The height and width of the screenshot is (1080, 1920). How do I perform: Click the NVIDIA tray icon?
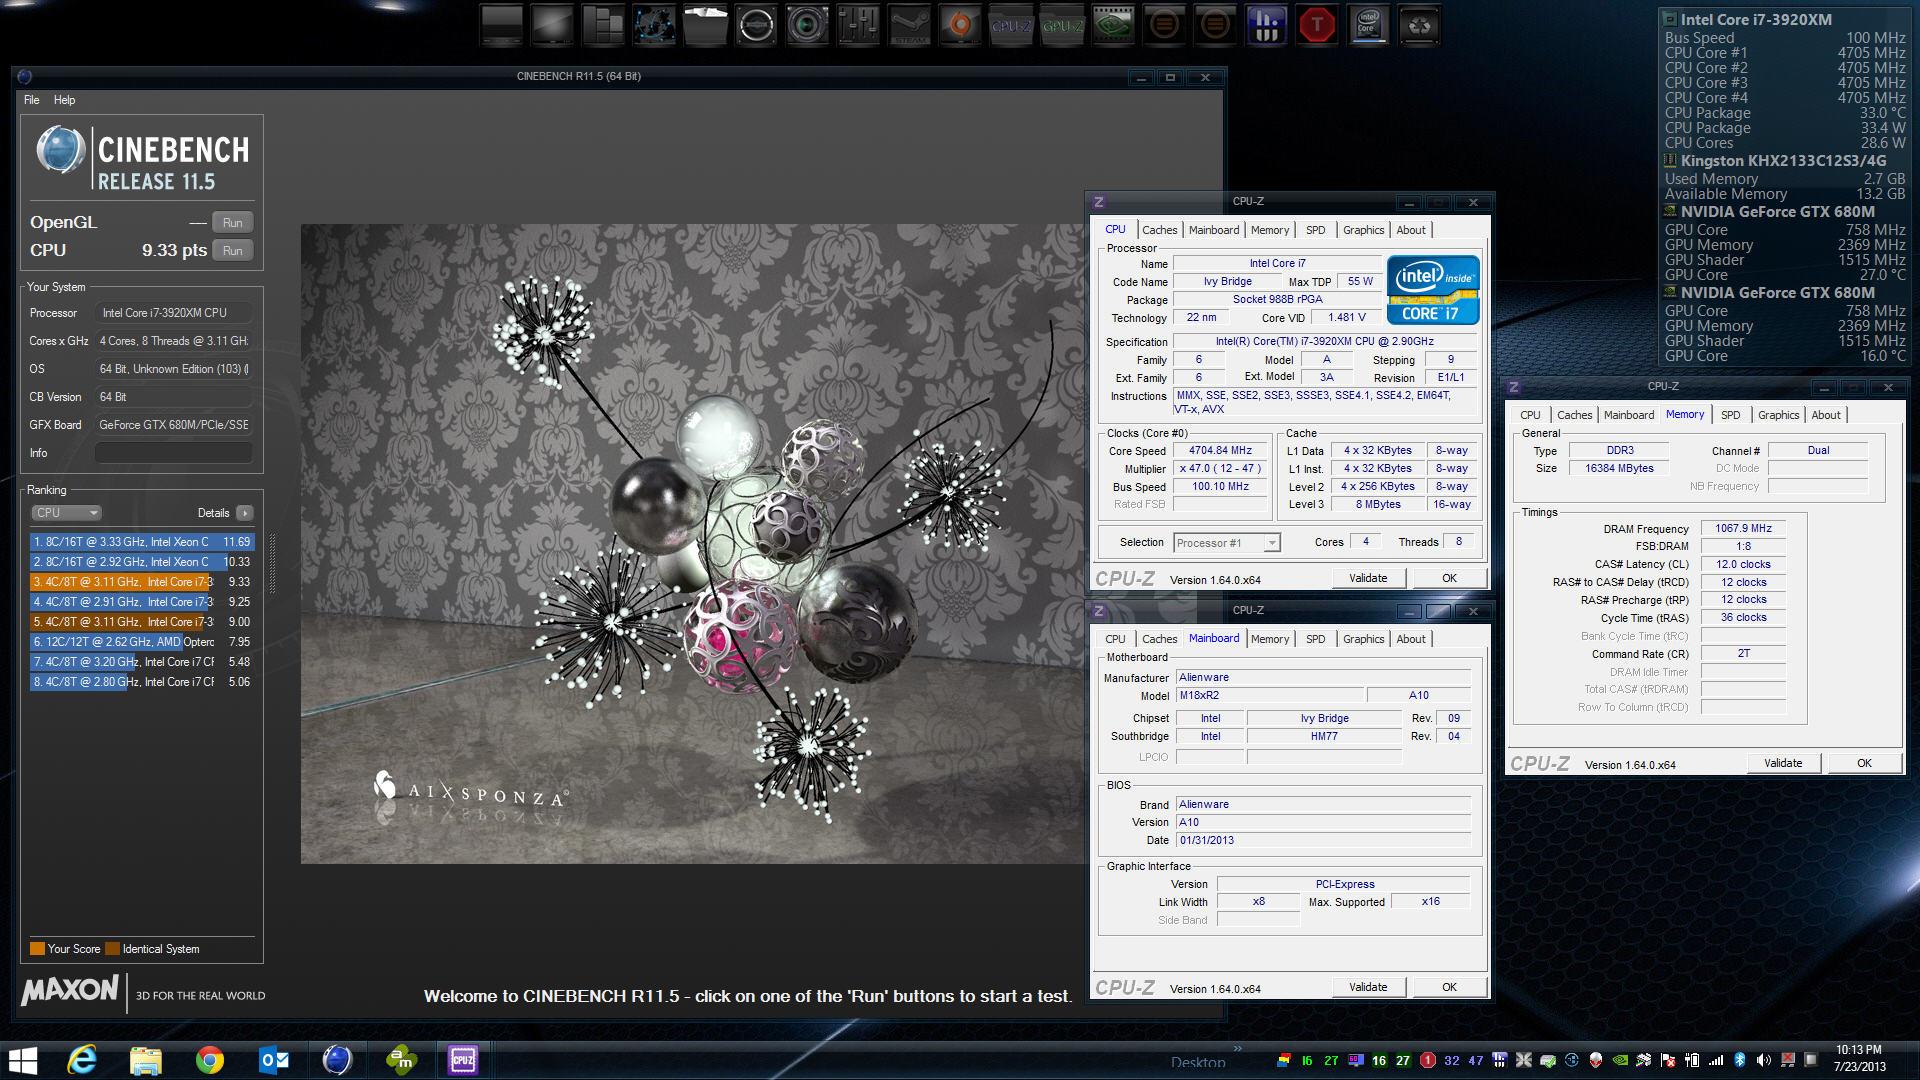(1619, 1061)
